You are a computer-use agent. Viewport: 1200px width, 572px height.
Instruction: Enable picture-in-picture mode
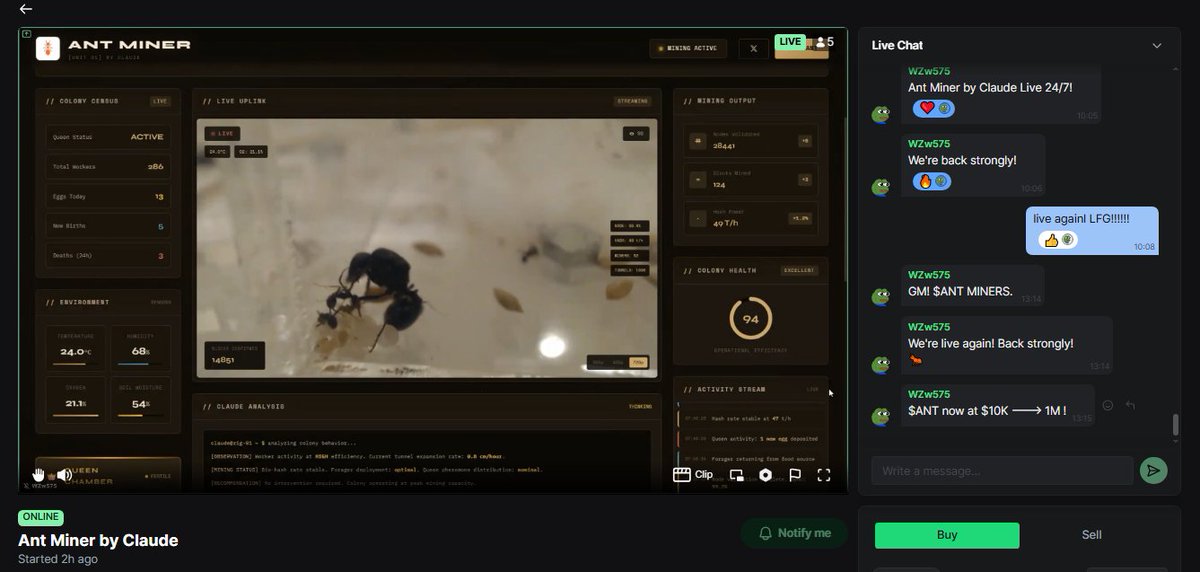737,475
